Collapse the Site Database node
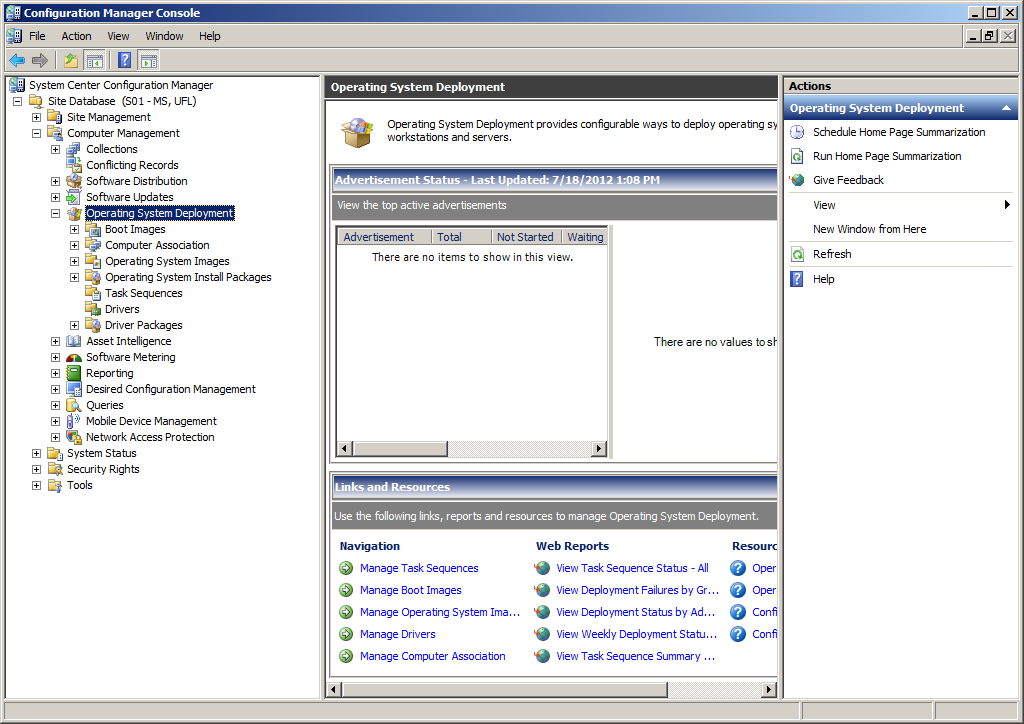Screen dimensions: 1024x724 point(18,101)
